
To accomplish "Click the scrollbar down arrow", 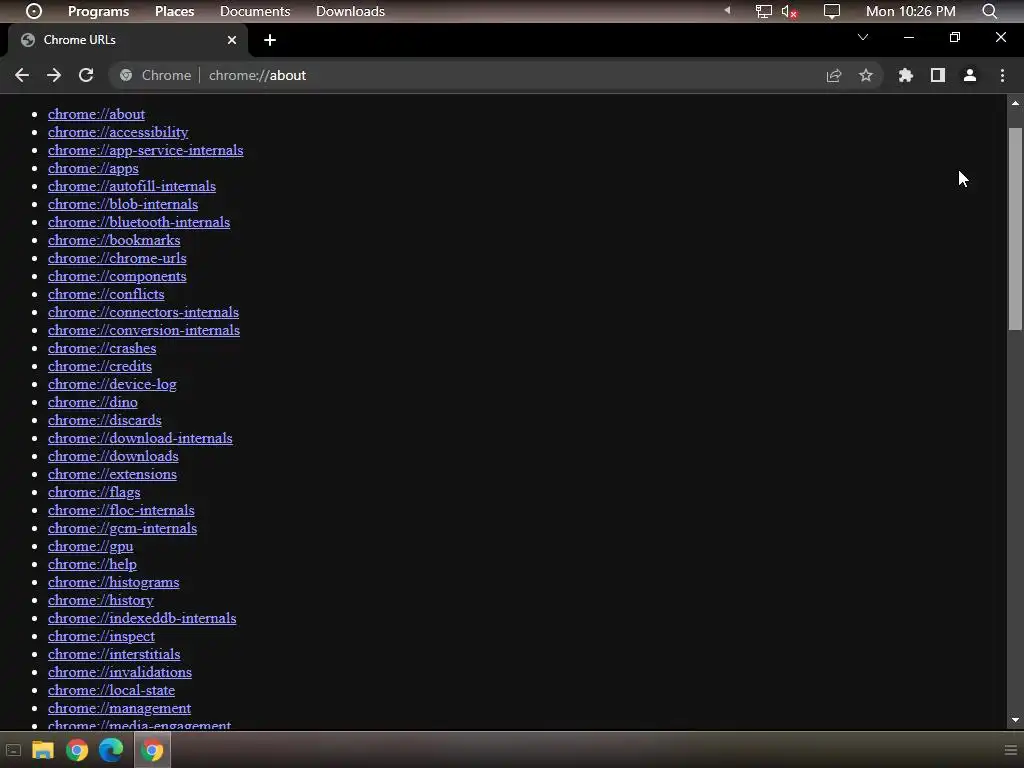I will [x=1015, y=720].
